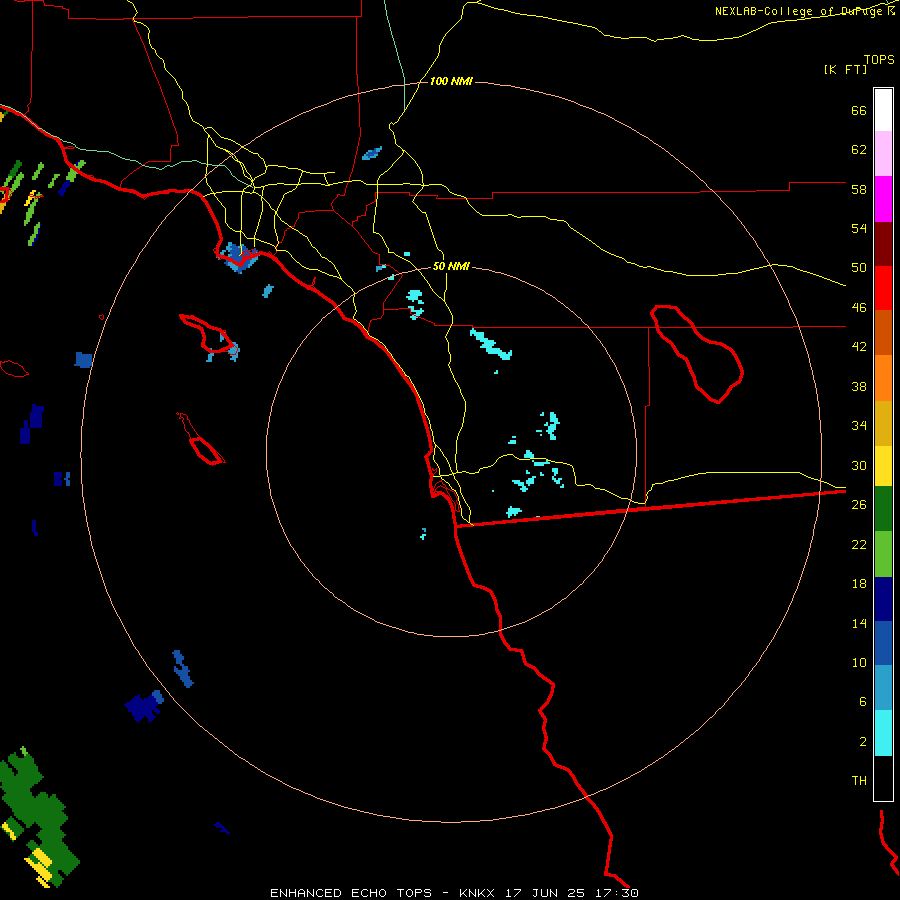This screenshot has height=900, width=900.
Task: Click the navy blue legend swatch
Action: (883, 599)
